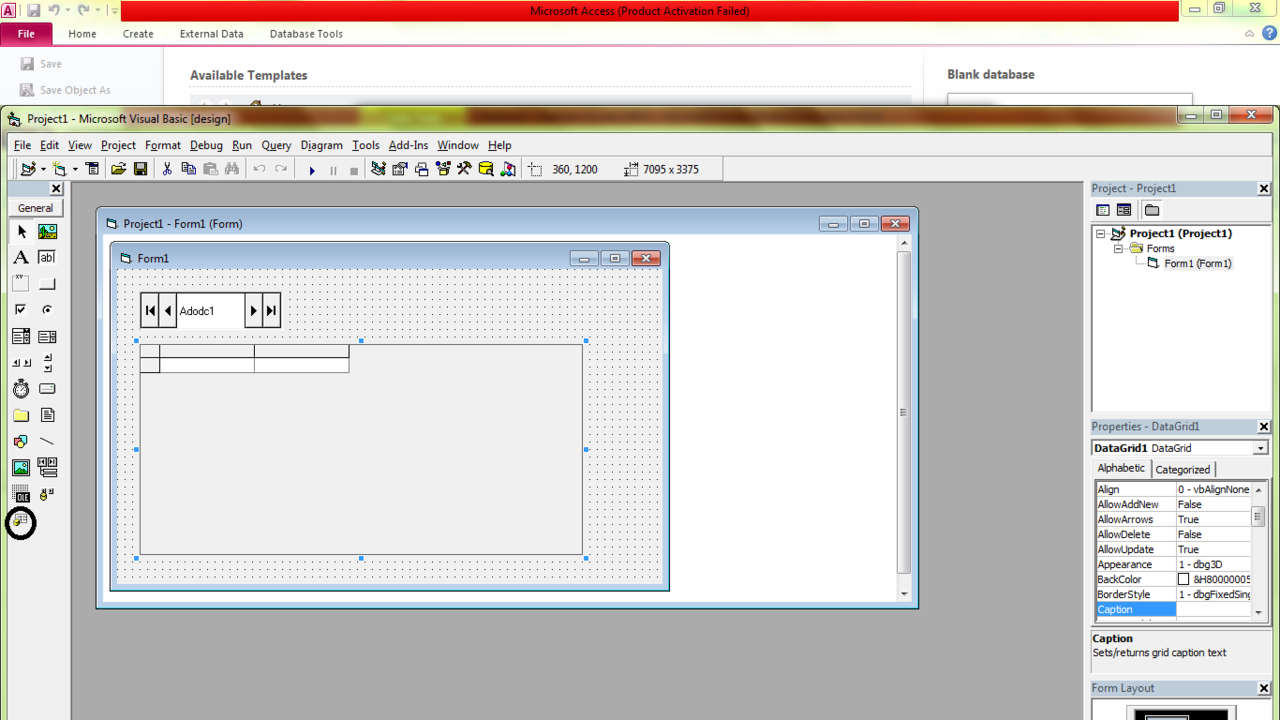
Task: Select the Image control tool
Action: click(x=21, y=467)
